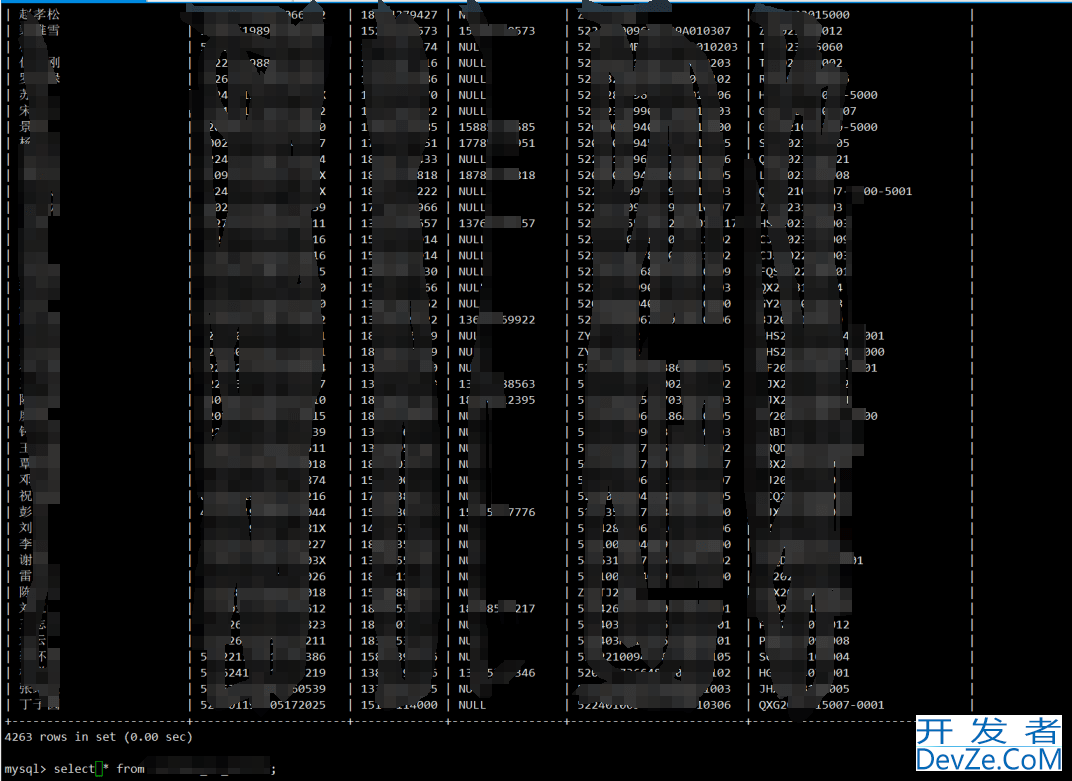The image size is (1072, 781).
Task: Click the value ending 10306 in last row
Action: (654, 705)
